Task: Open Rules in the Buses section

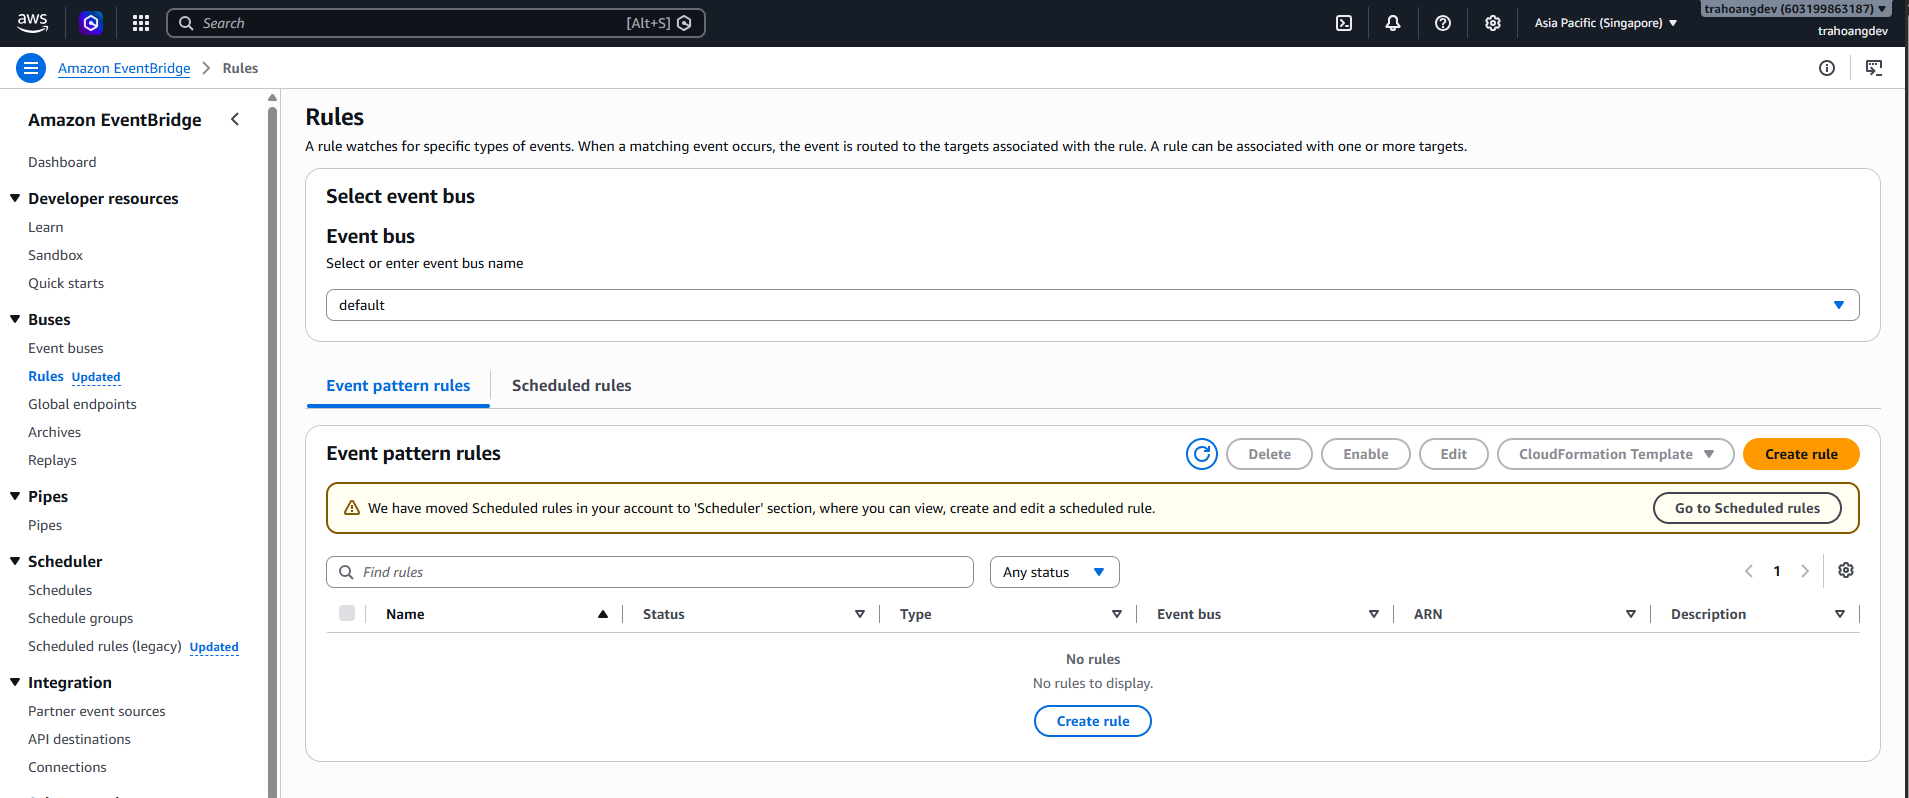Action: click(46, 376)
